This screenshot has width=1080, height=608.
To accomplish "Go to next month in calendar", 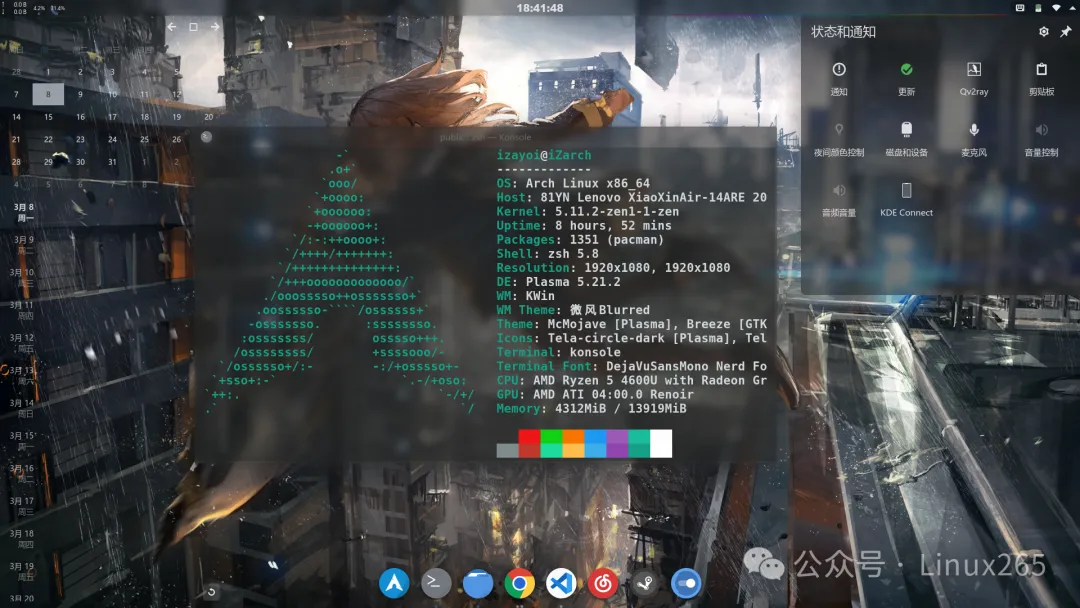I will click(x=215, y=27).
